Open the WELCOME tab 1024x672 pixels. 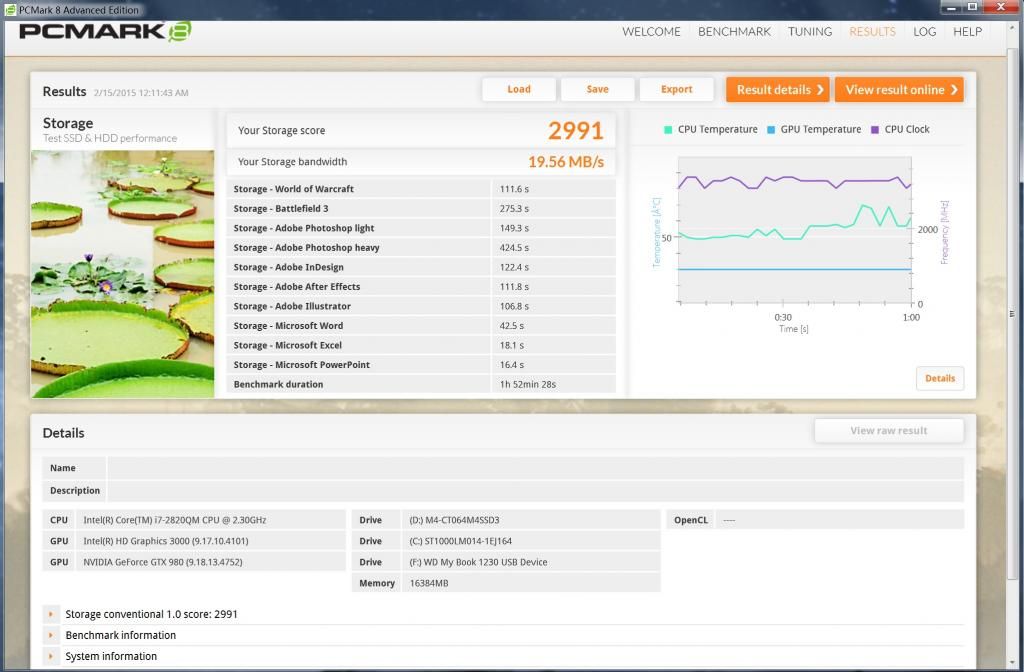pos(651,31)
